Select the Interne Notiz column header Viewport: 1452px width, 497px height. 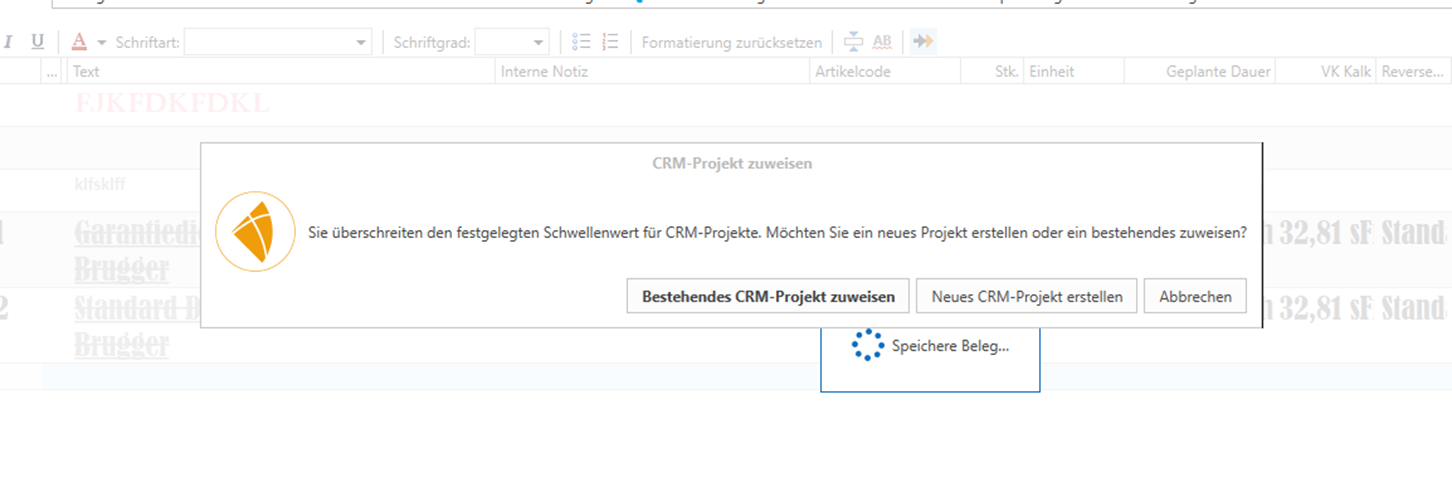pyautogui.click(x=650, y=72)
